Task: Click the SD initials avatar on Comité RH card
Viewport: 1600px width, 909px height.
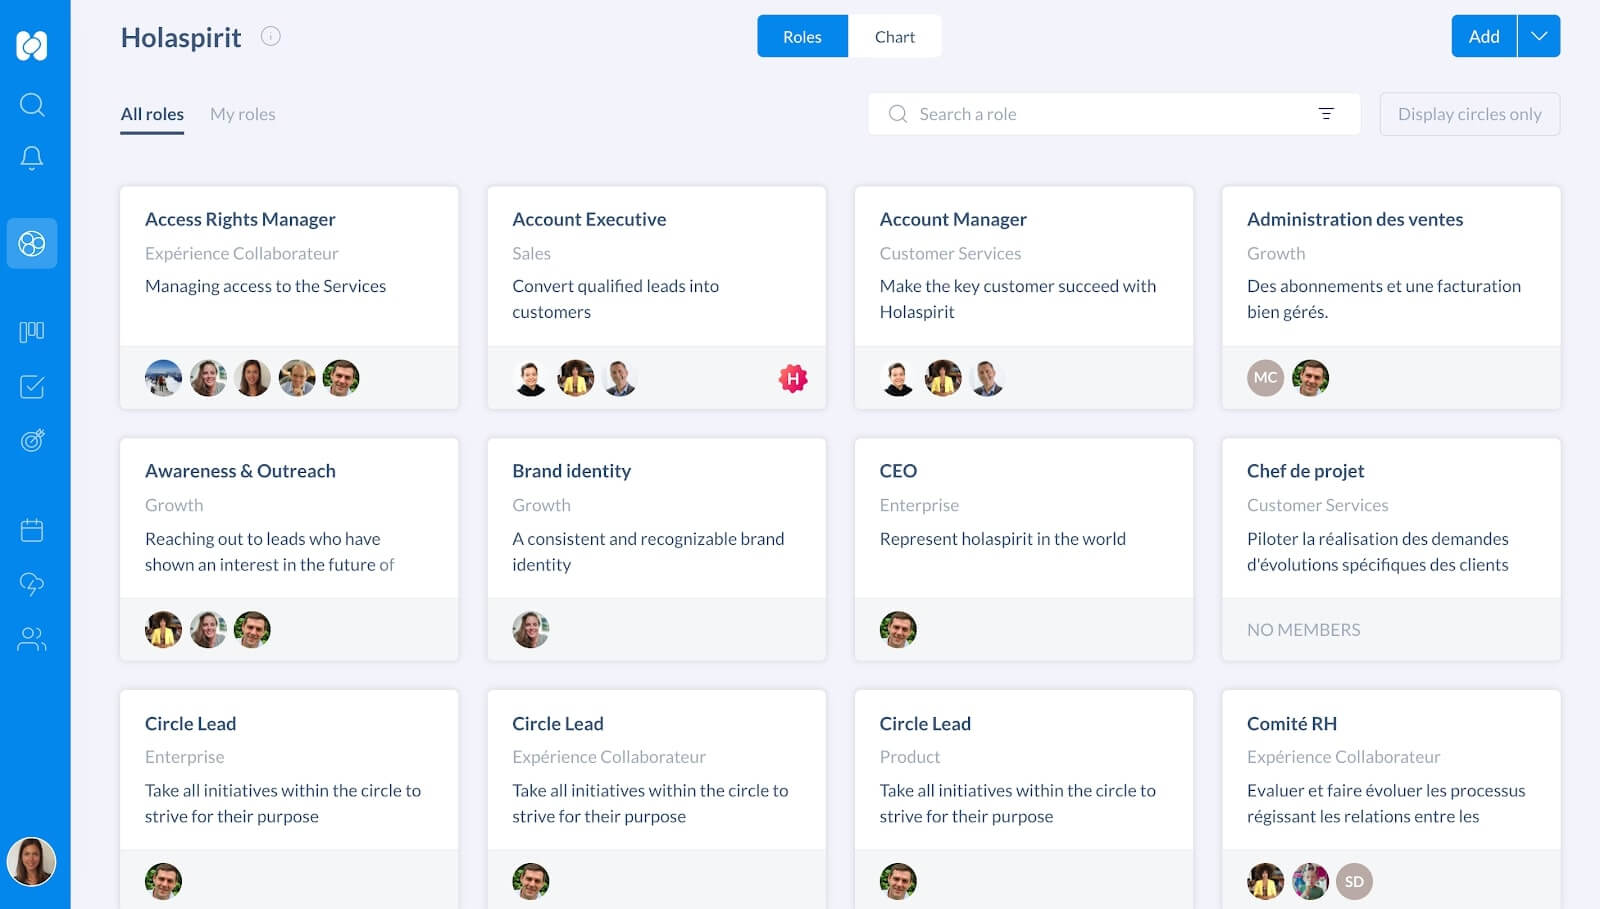Action: click(x=1354, y=881)
